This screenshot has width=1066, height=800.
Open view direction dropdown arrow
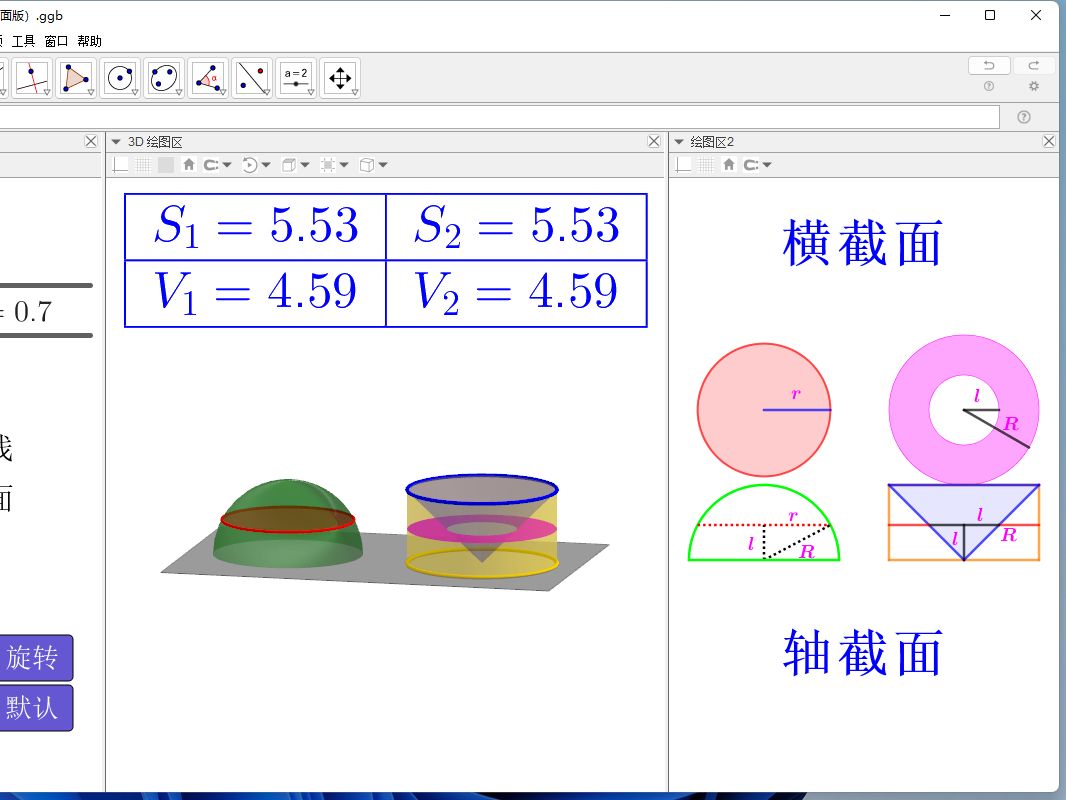point(305,165)
